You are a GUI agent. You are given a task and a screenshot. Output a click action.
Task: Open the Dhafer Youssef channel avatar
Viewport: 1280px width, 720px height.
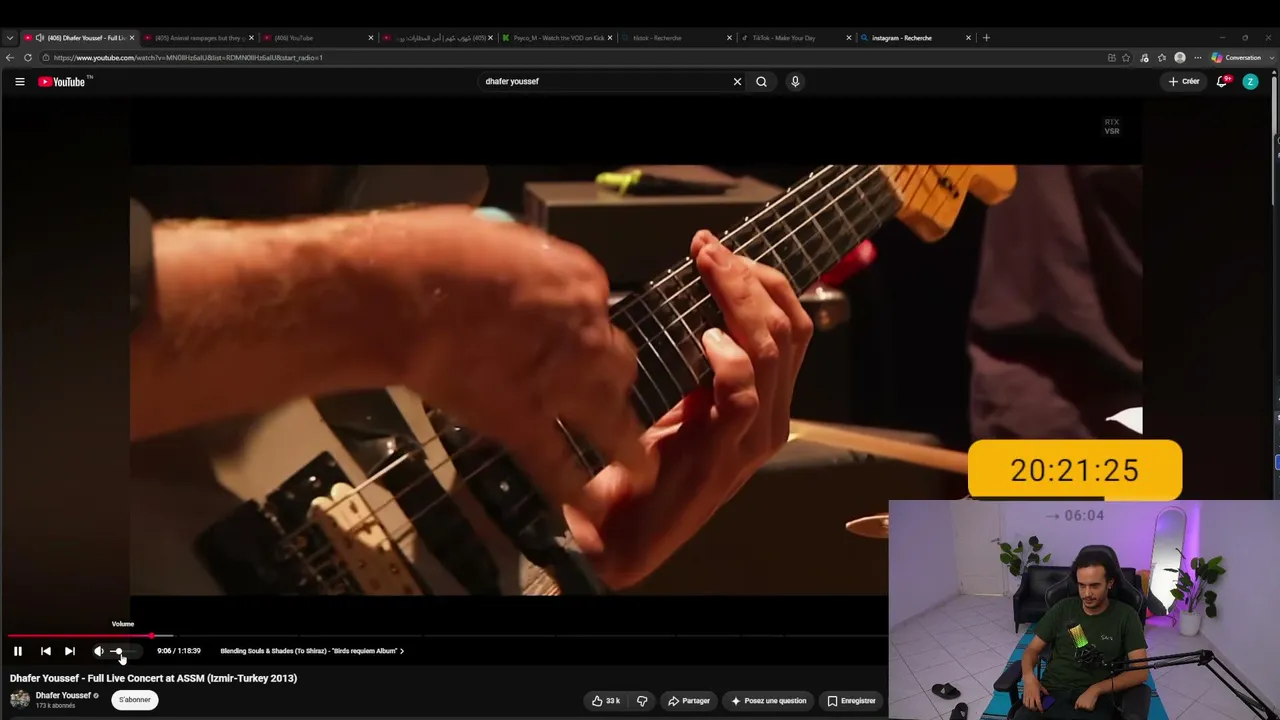(x=20, y=699)
